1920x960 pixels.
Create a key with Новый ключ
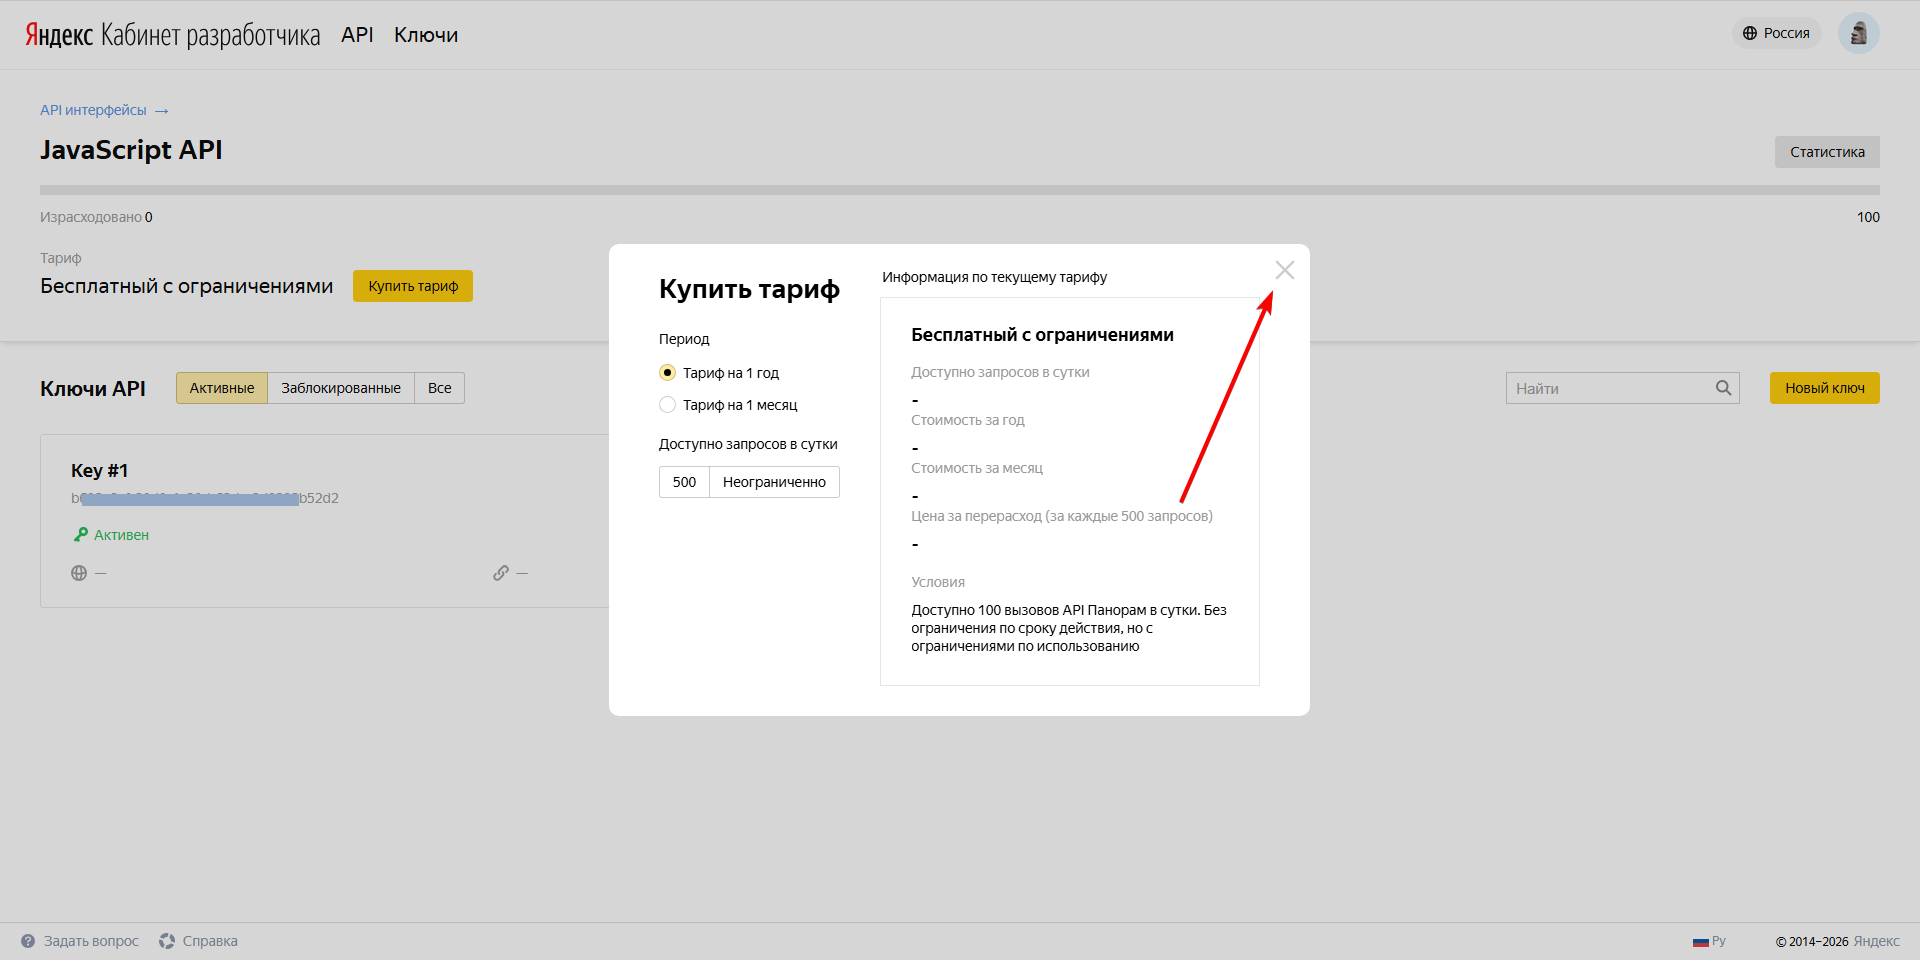(x=1825, y=388)
